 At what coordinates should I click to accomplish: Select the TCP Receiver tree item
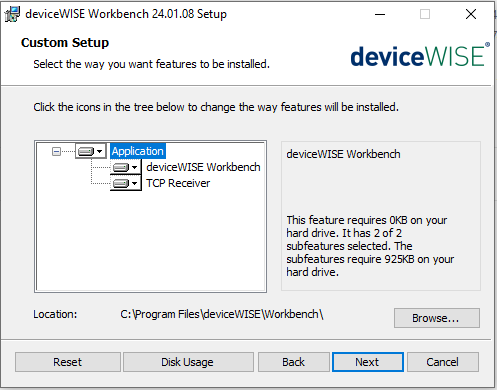pos(178,183)
